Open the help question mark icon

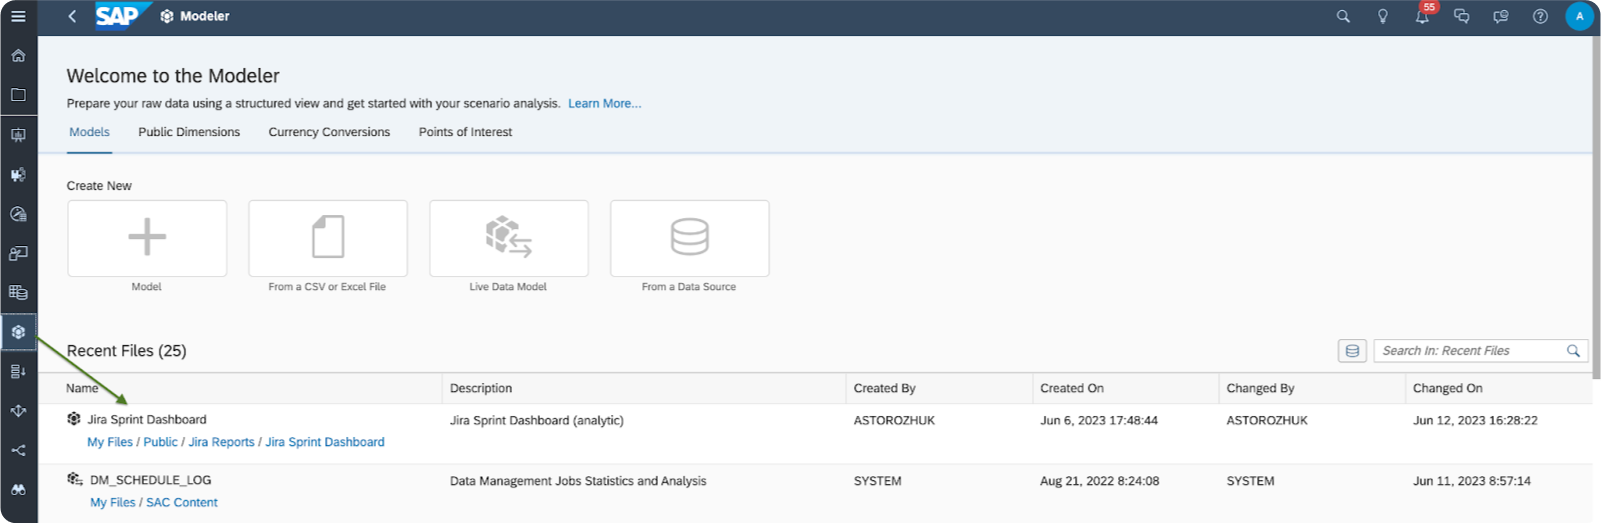pyautogui.click(x=1540, y=16)
